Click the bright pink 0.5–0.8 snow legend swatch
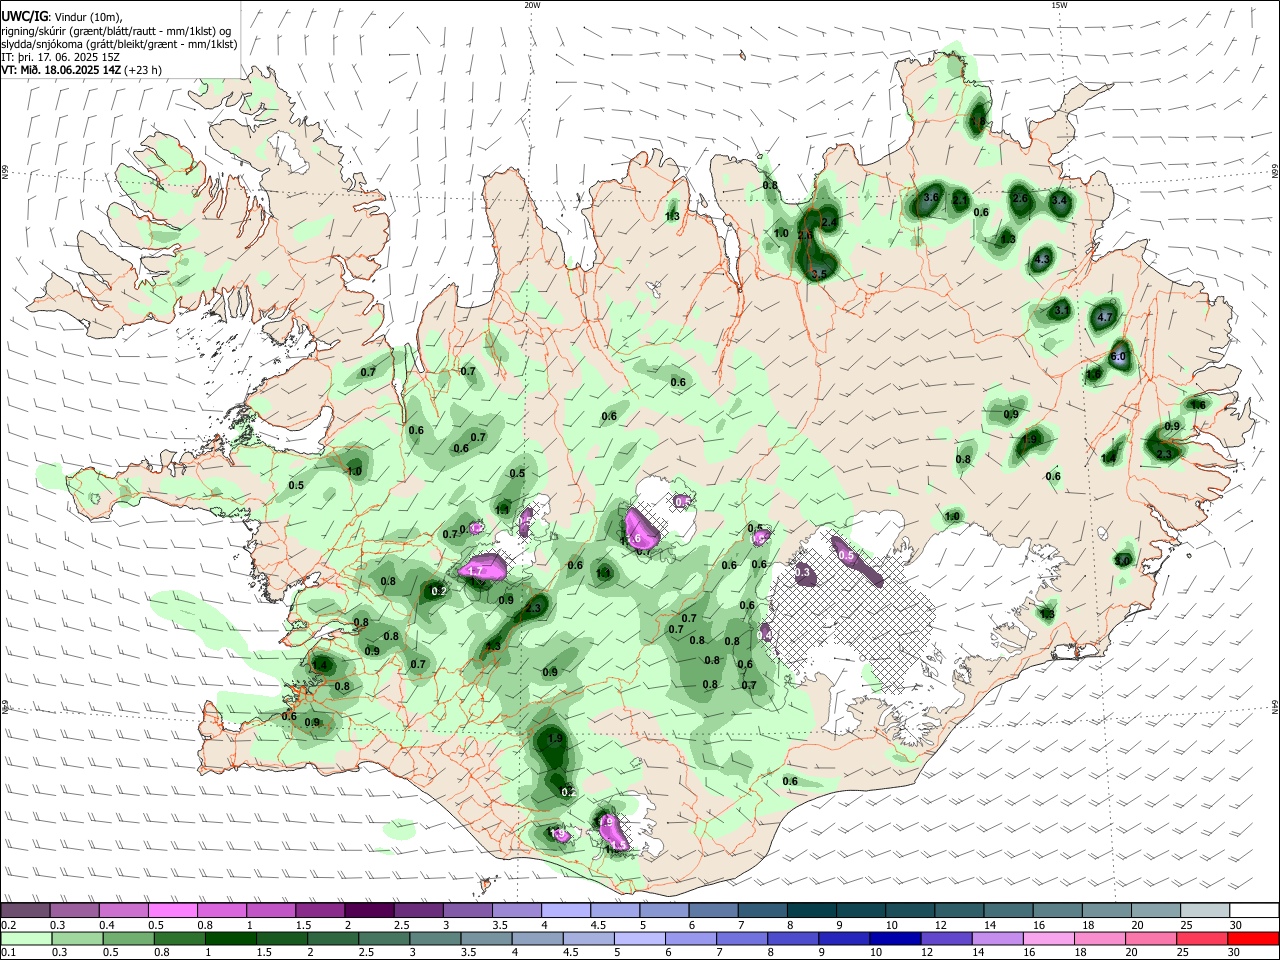This screenshot has width=1280, height=960. point(173,910)
